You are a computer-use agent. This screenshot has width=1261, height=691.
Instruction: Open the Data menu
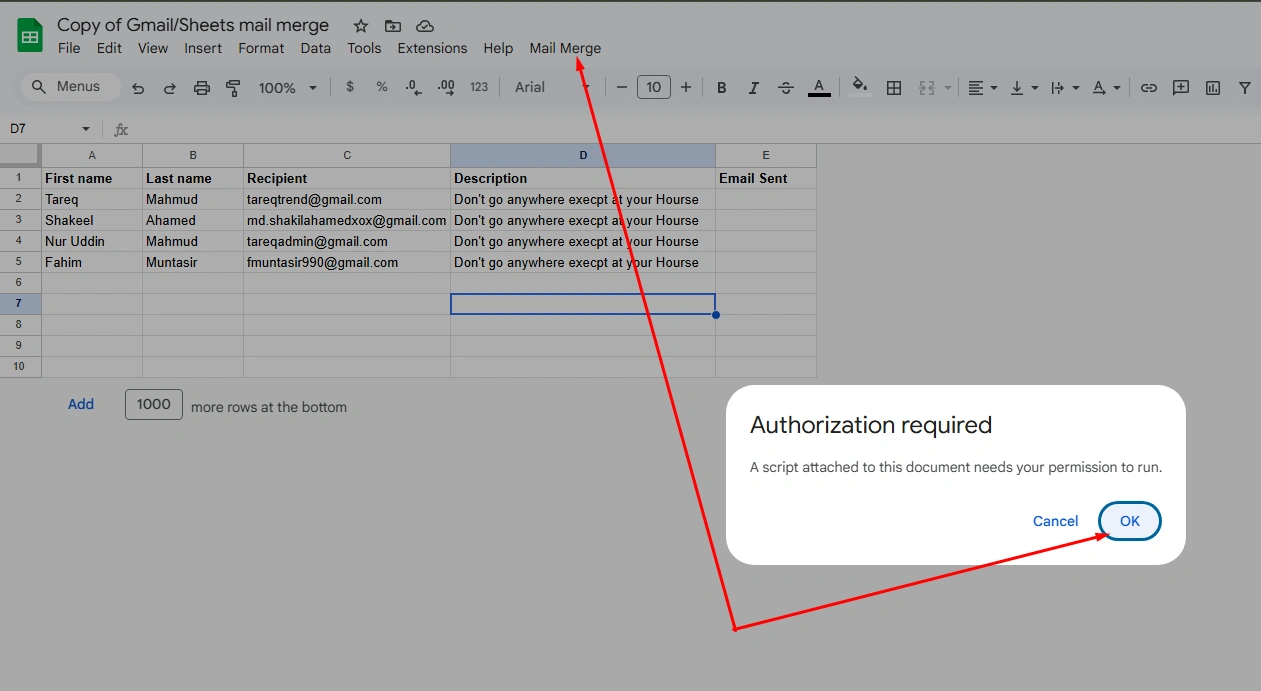click(x=315, y=48)
